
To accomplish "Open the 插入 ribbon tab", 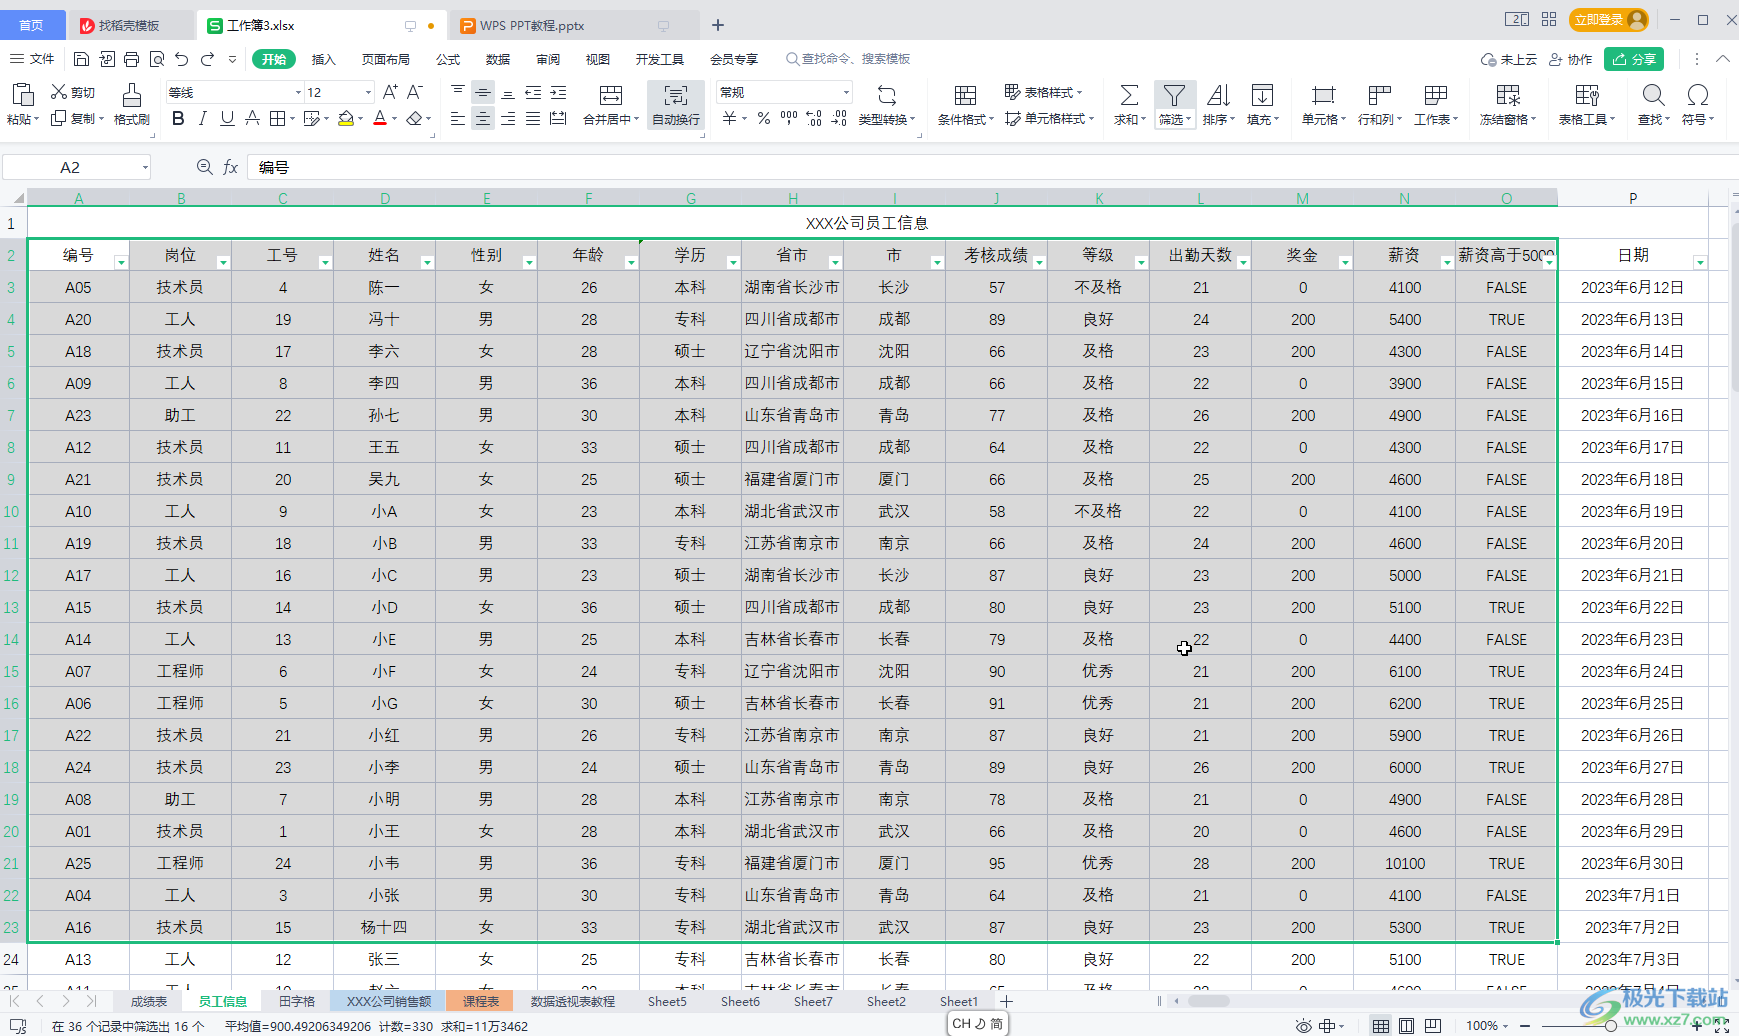I will (x=323, y=59).
